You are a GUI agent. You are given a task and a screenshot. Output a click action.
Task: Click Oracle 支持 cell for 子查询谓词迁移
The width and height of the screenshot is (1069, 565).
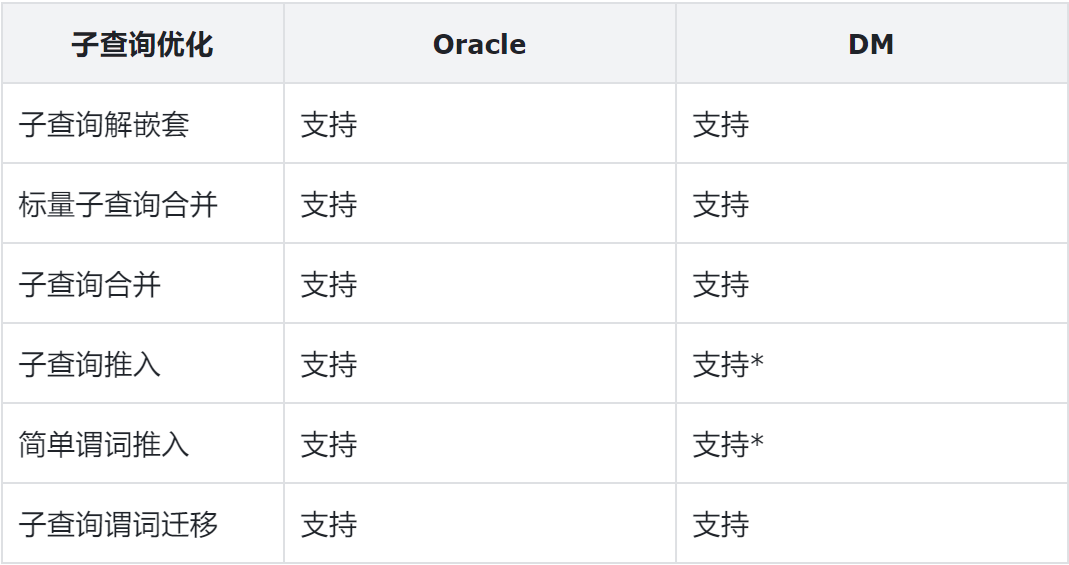coord(329,525)
